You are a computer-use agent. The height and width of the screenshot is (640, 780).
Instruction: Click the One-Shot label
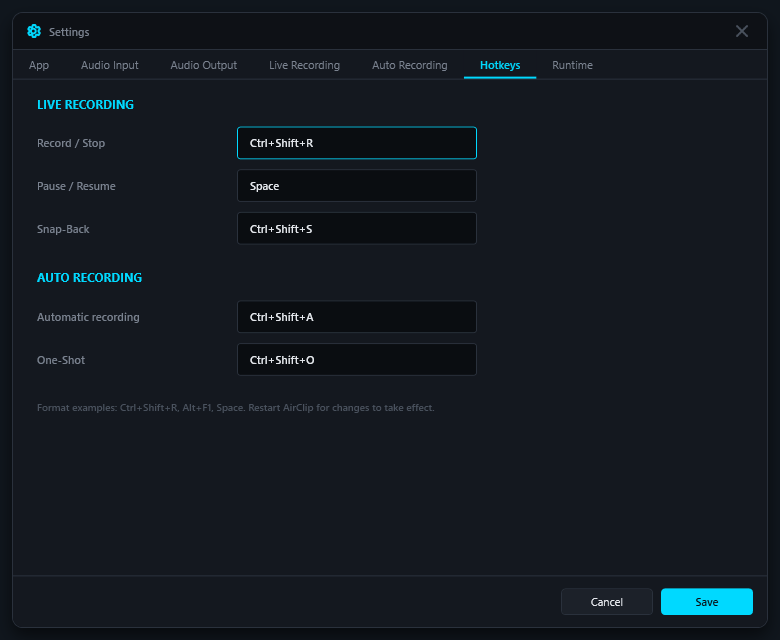coord(61,360)
